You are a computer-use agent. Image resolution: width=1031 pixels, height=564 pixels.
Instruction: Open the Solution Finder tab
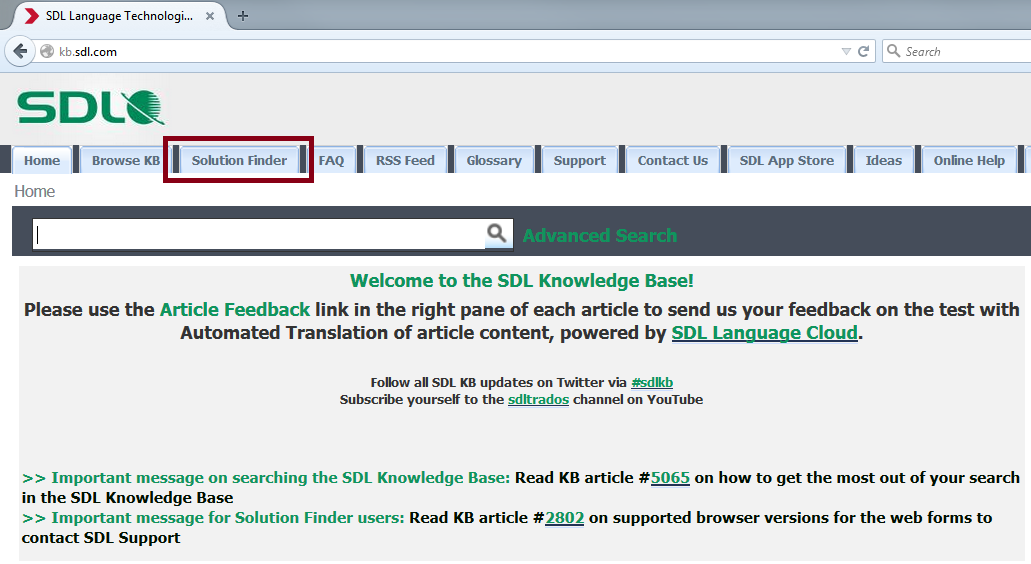pos(239,160)
